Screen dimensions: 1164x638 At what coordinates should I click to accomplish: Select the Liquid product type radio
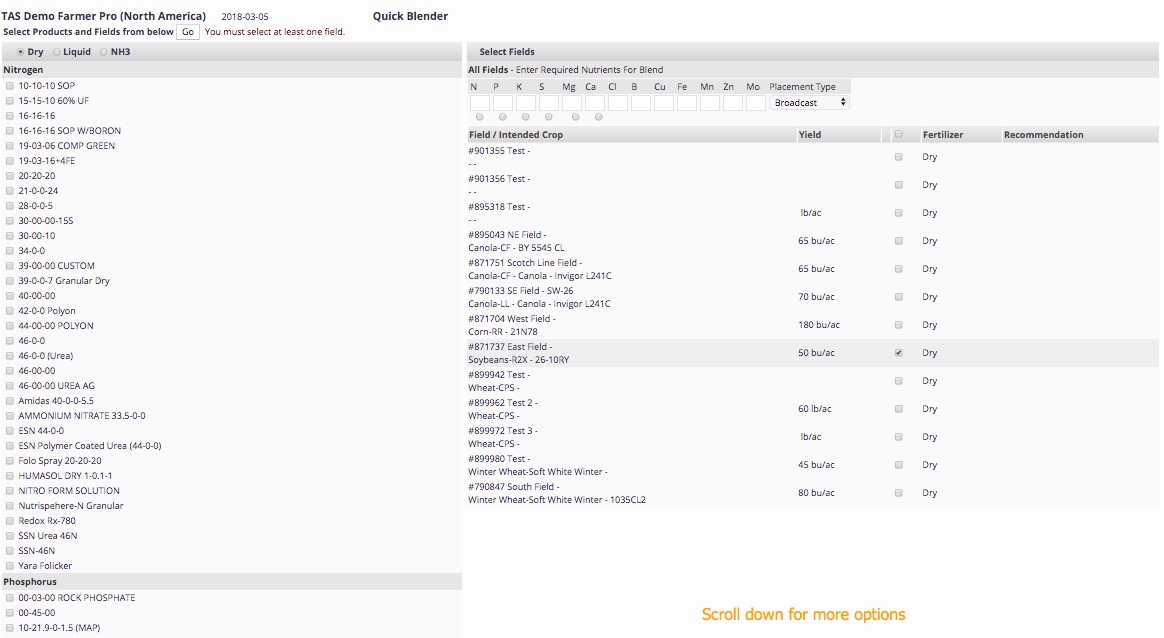click(x=56, y=52)
